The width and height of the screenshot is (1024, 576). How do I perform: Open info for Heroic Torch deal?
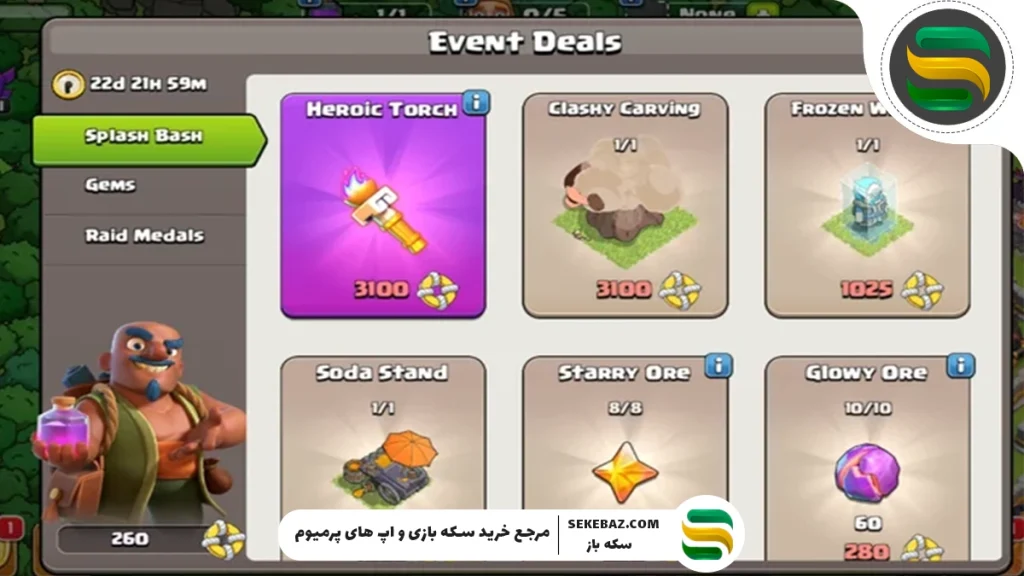coord(476,103)
